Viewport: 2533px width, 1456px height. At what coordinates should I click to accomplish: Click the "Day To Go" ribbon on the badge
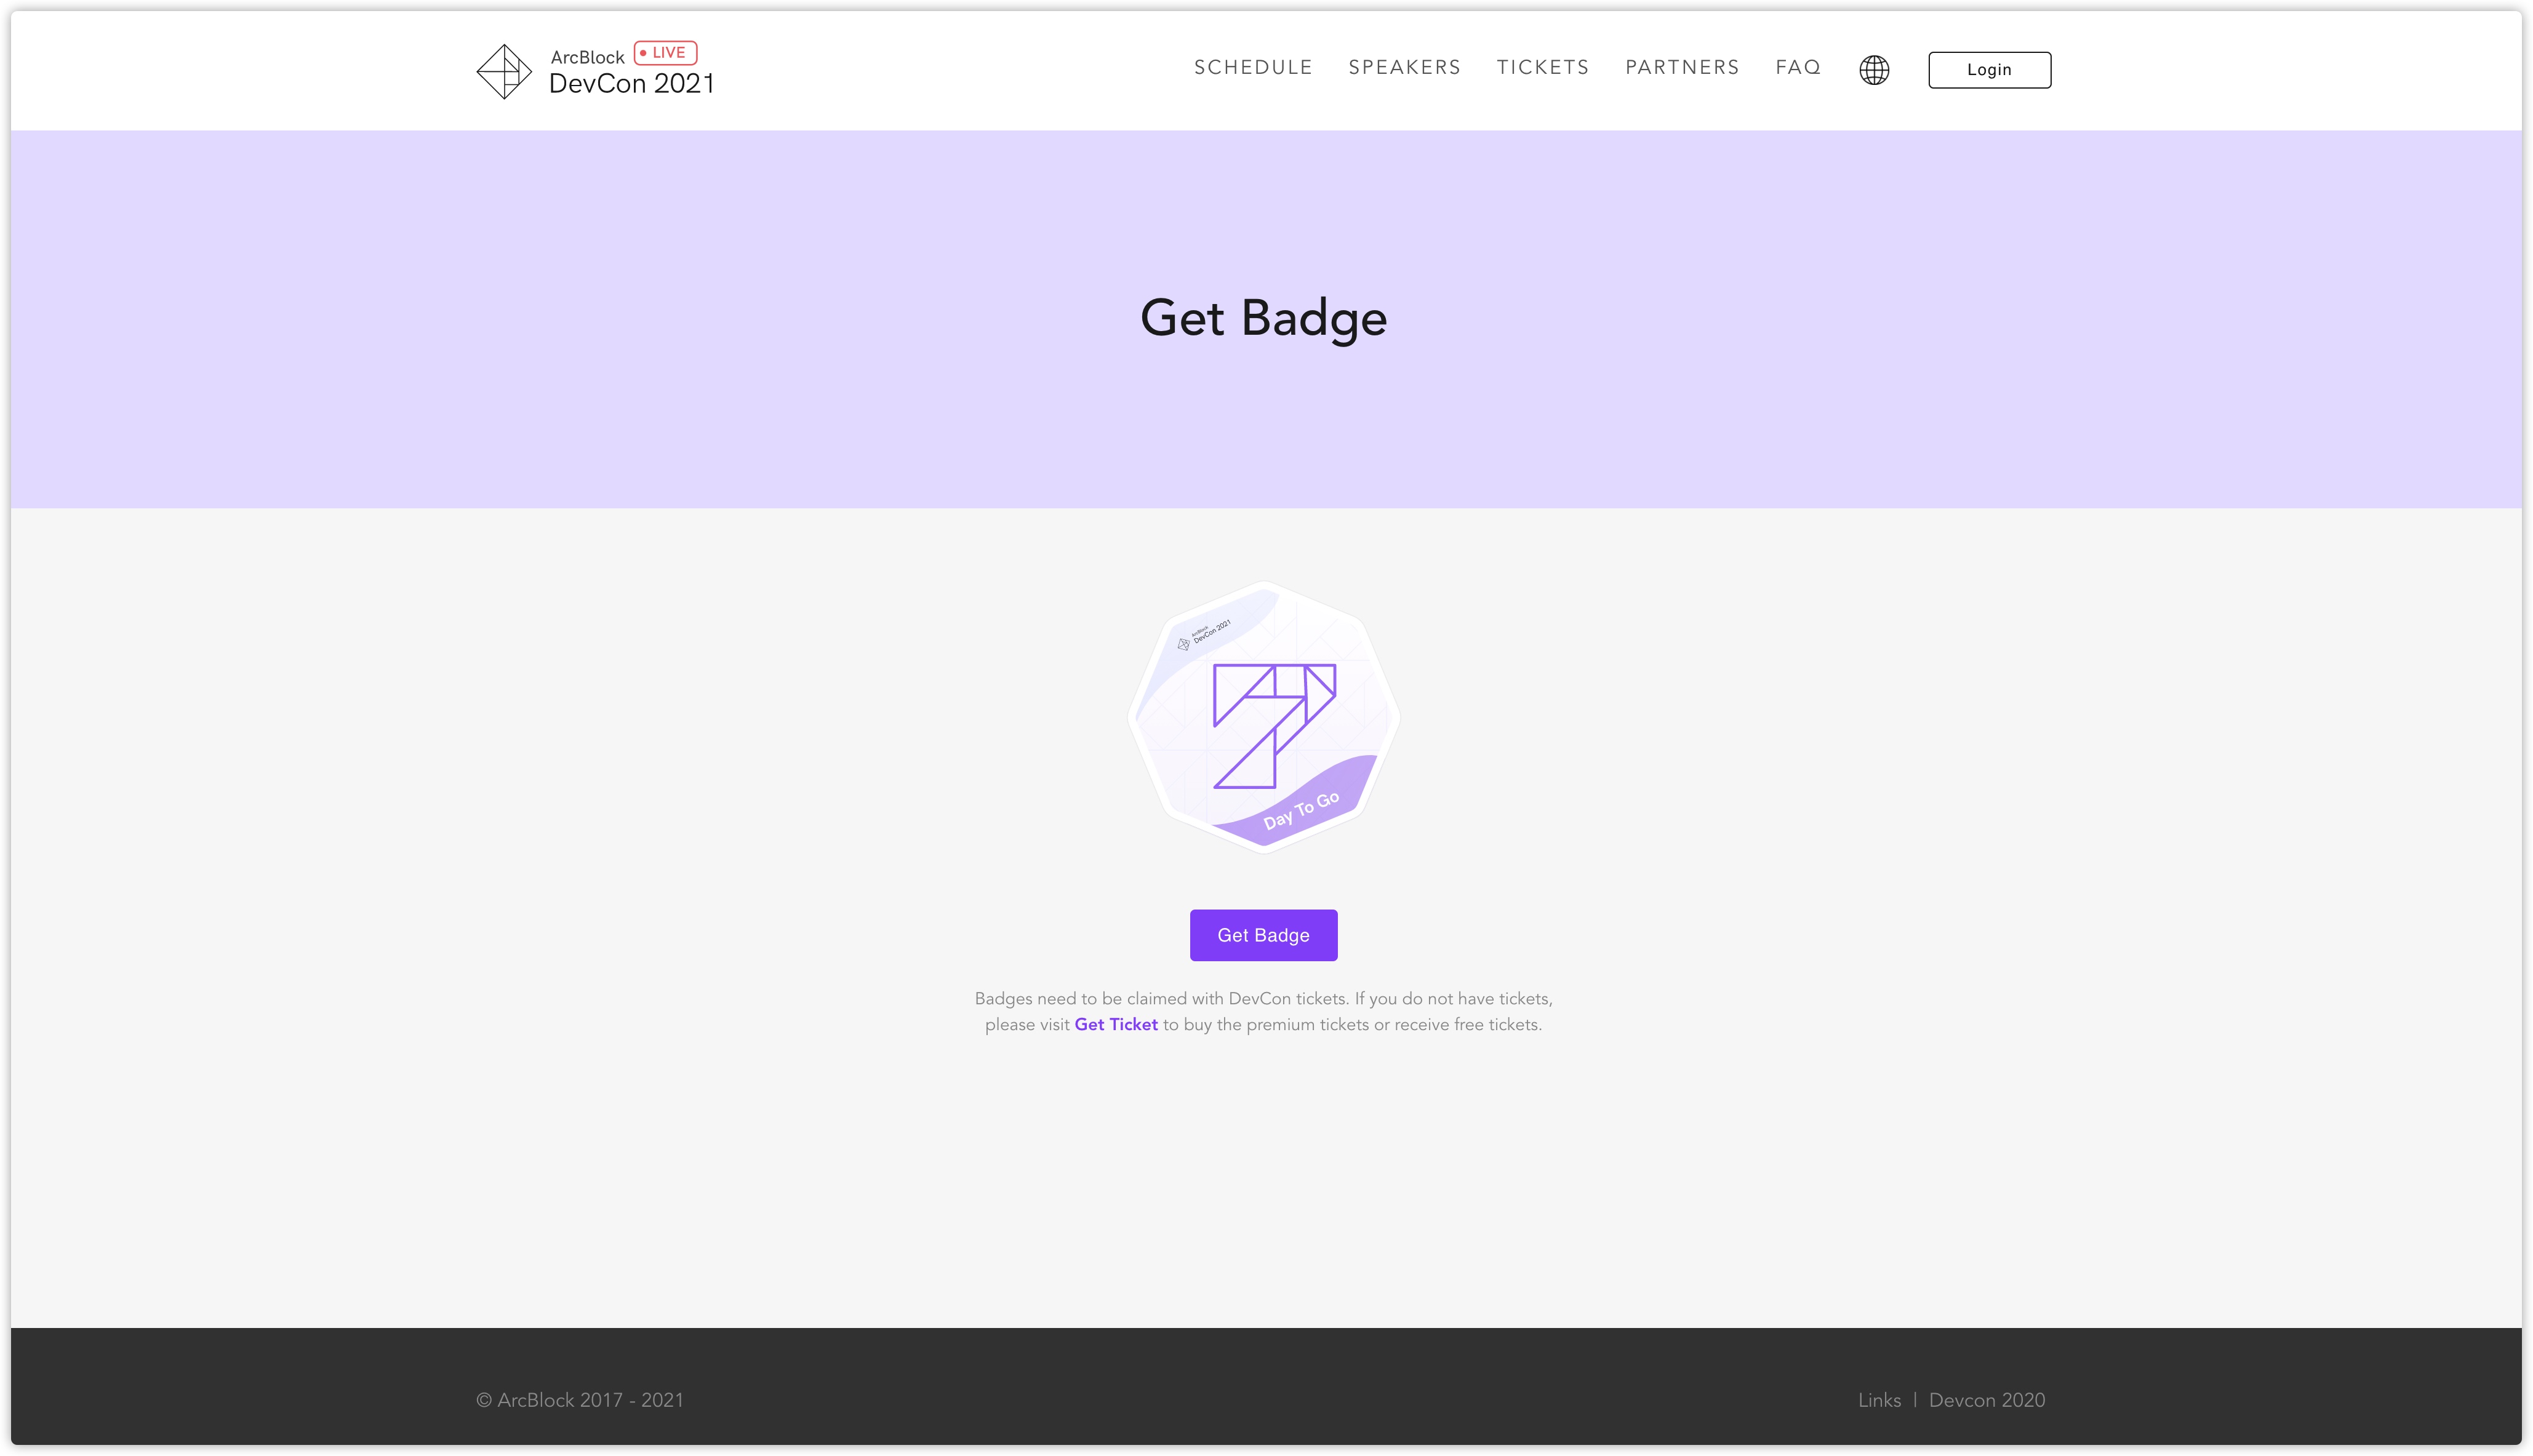point(1300,811)
